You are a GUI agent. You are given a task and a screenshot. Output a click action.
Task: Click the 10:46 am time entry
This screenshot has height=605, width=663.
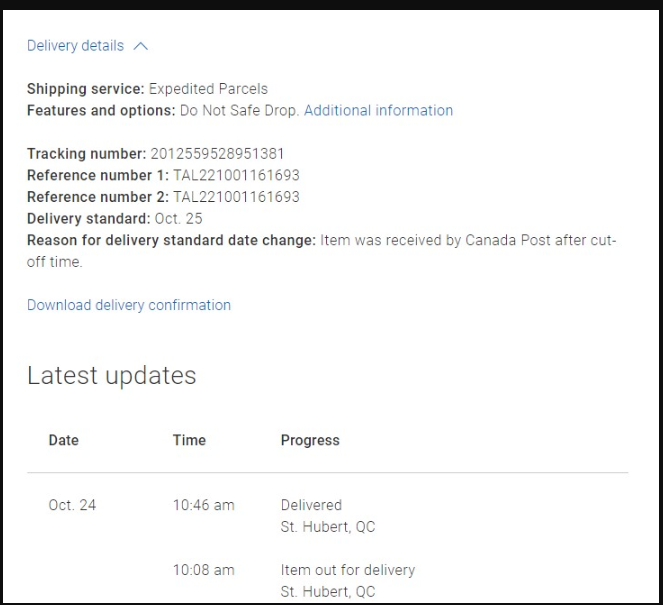click(x=203, y=505)
